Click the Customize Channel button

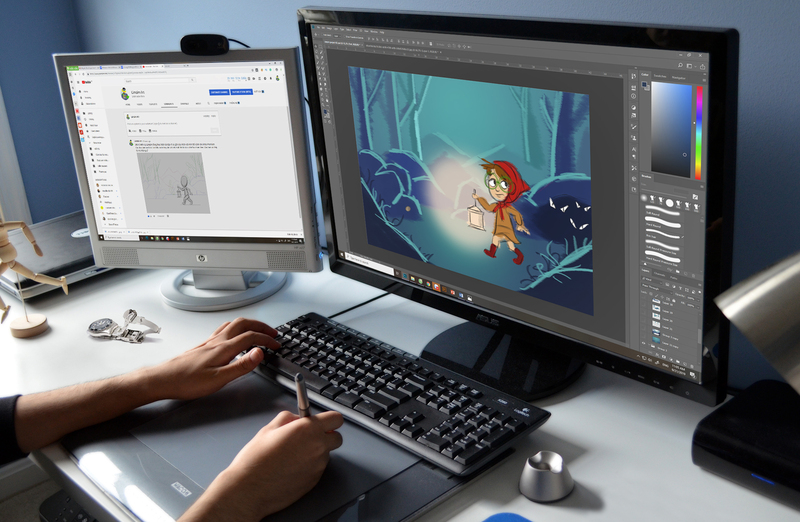(220, 92)
